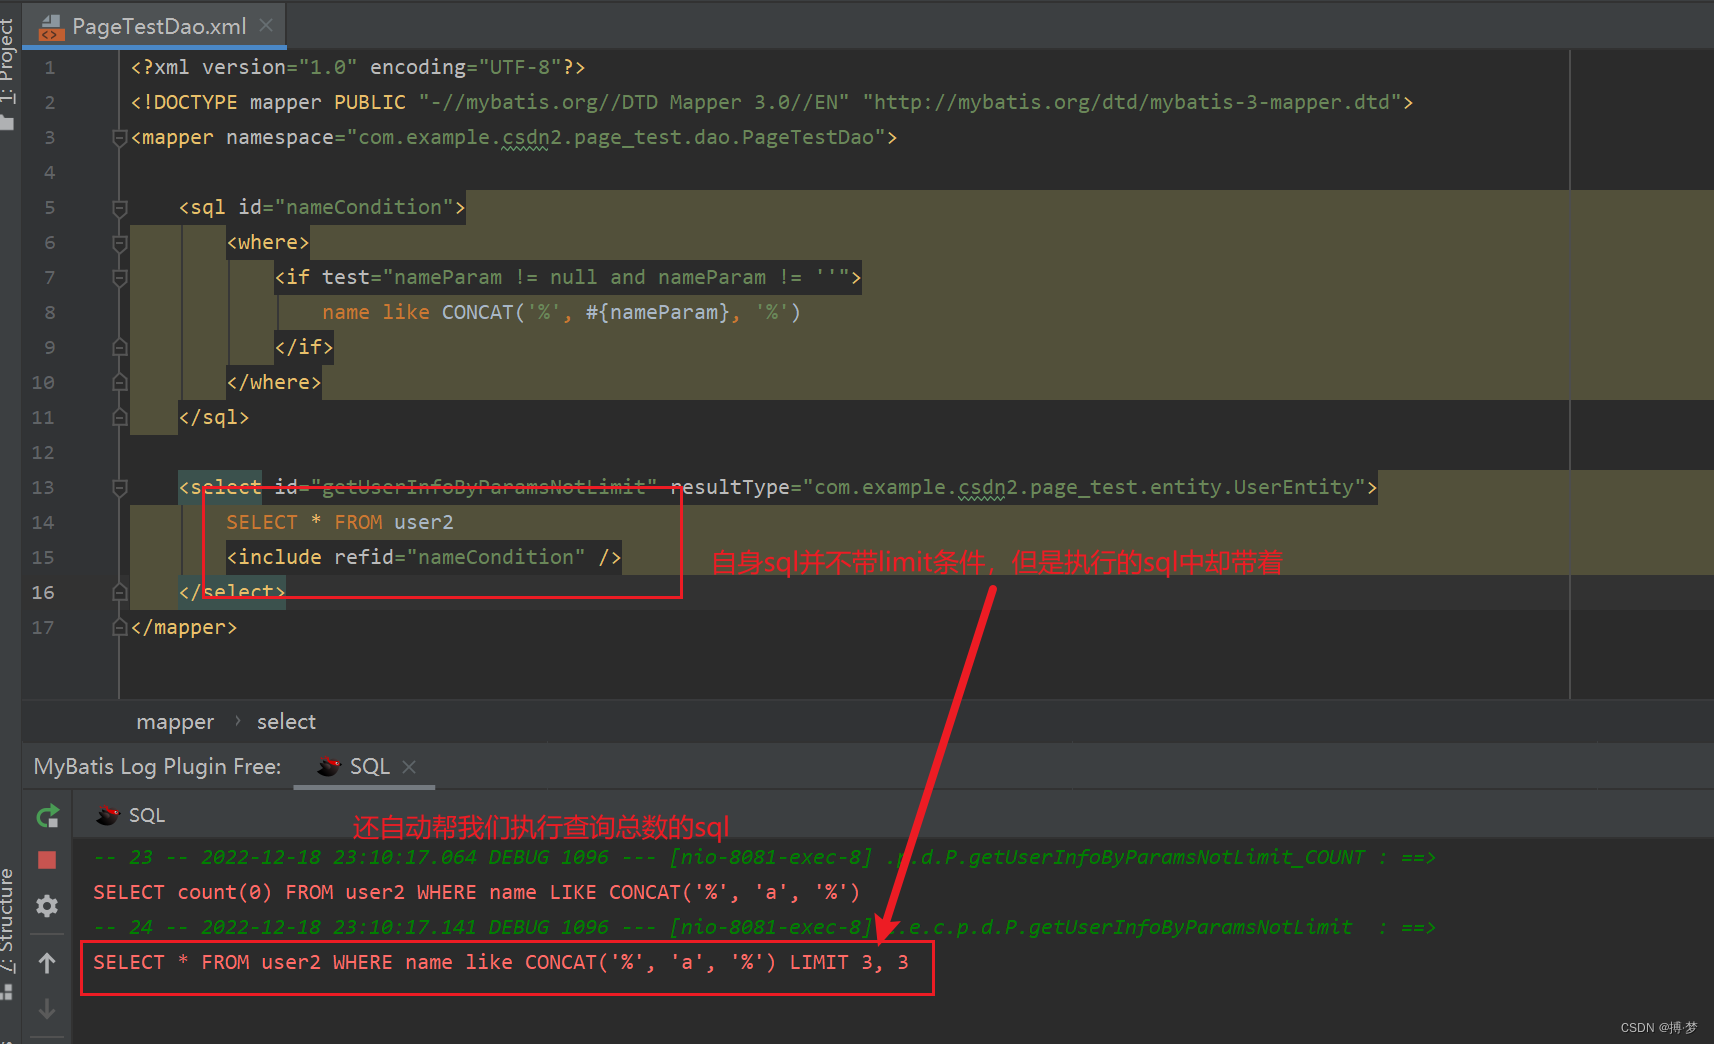Click the fold end marker at </select> line 16
The height and width of the screenshot is (1044, 1714).
[120, 592]
